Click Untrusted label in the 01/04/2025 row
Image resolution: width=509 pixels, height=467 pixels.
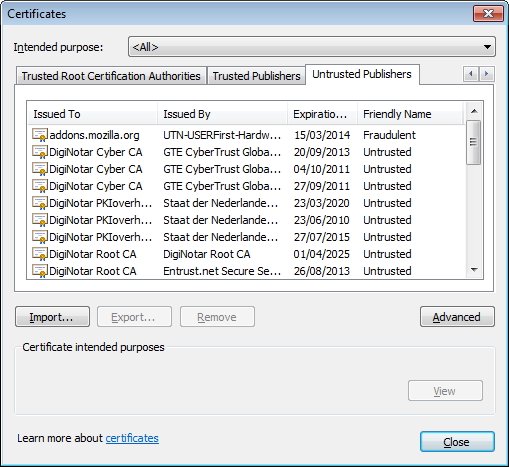pyautogui.click(x=387, y=254)
